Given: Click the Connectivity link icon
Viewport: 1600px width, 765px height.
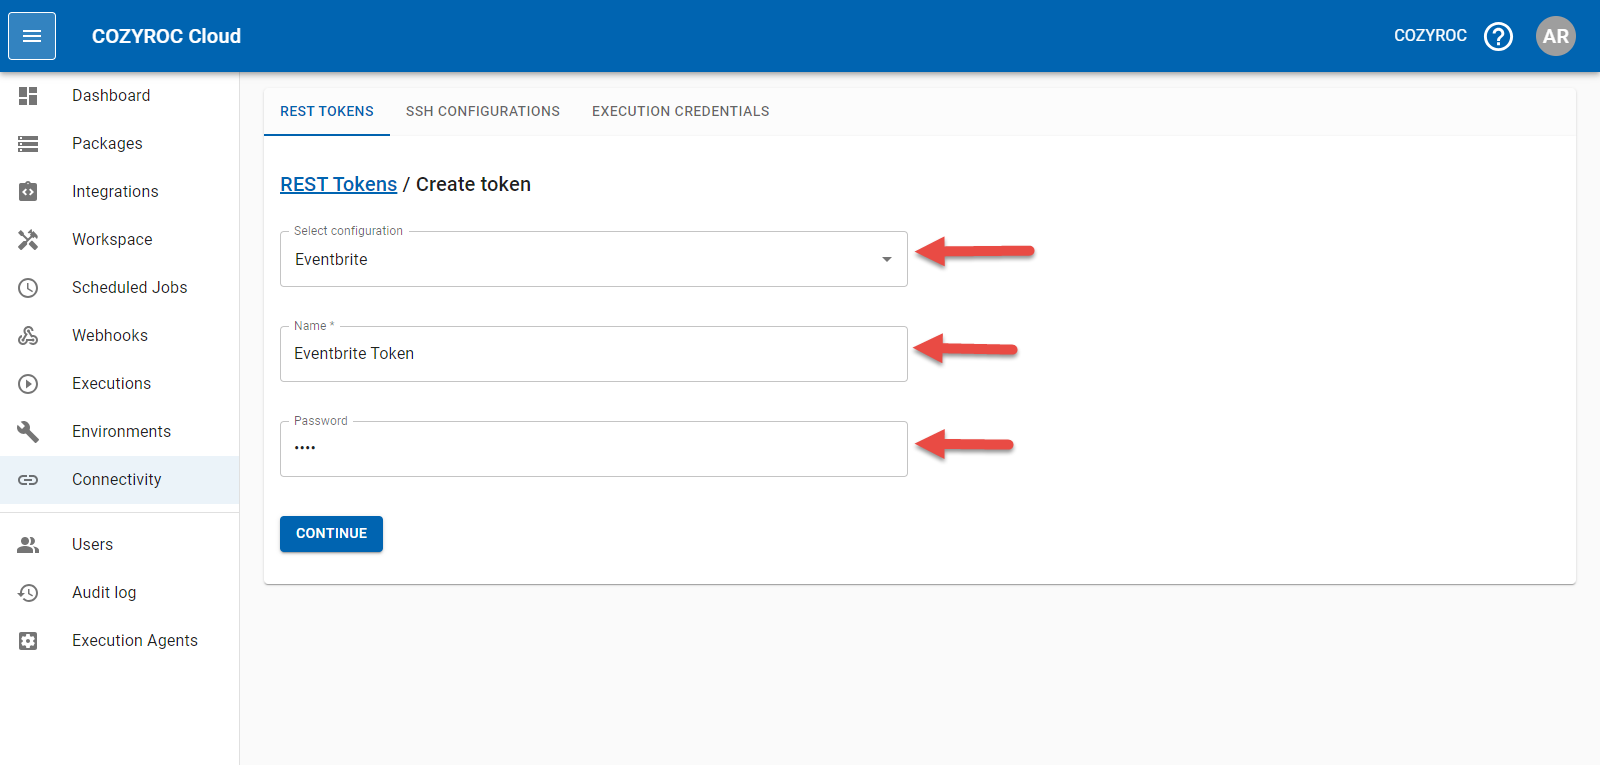Looking at the screenshot, I should (x=28, y=480).
